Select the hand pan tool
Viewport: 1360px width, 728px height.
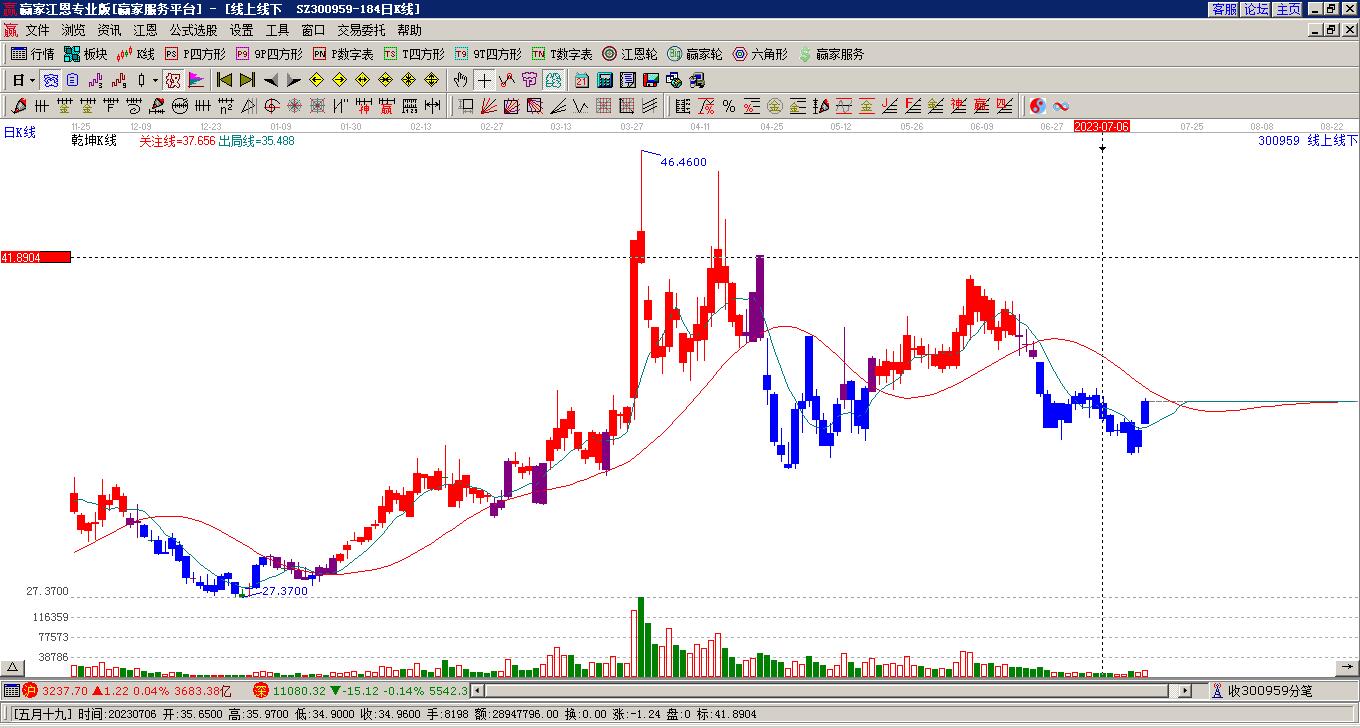[x=460, y=80]
